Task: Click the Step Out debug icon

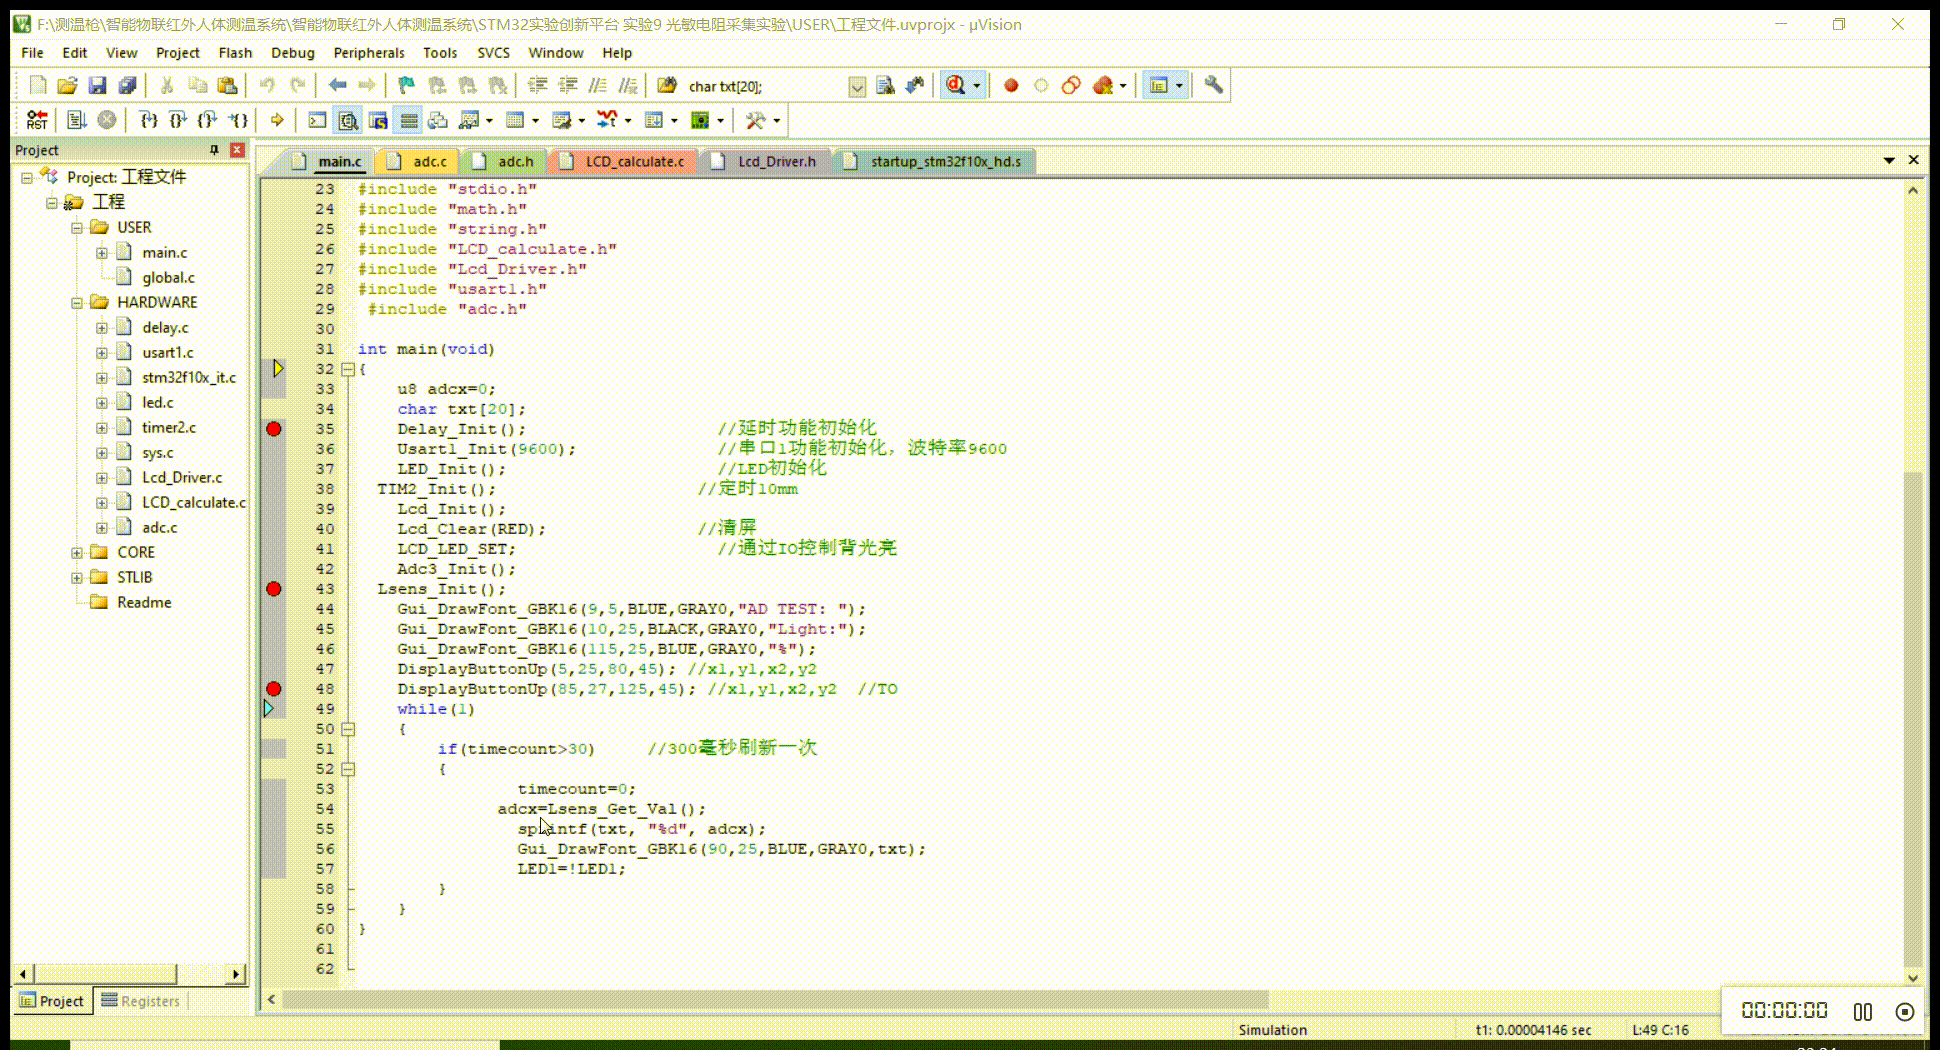Action: (208, 121)
